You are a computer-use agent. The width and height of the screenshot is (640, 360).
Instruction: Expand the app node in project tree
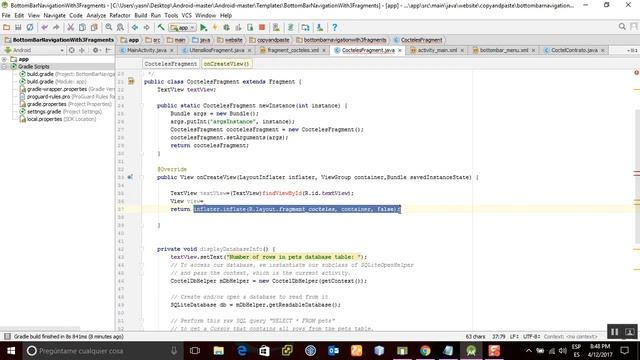click(4, 59)
